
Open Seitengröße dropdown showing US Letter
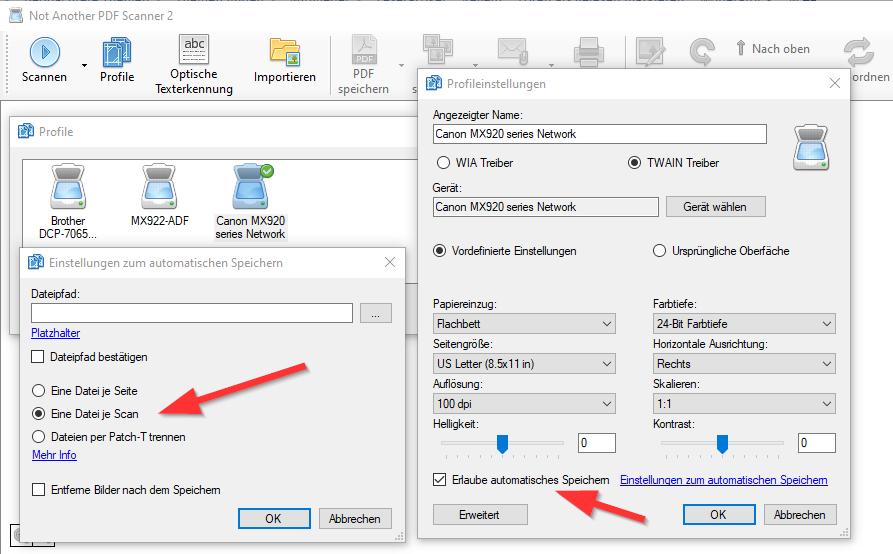click(524, 364)
